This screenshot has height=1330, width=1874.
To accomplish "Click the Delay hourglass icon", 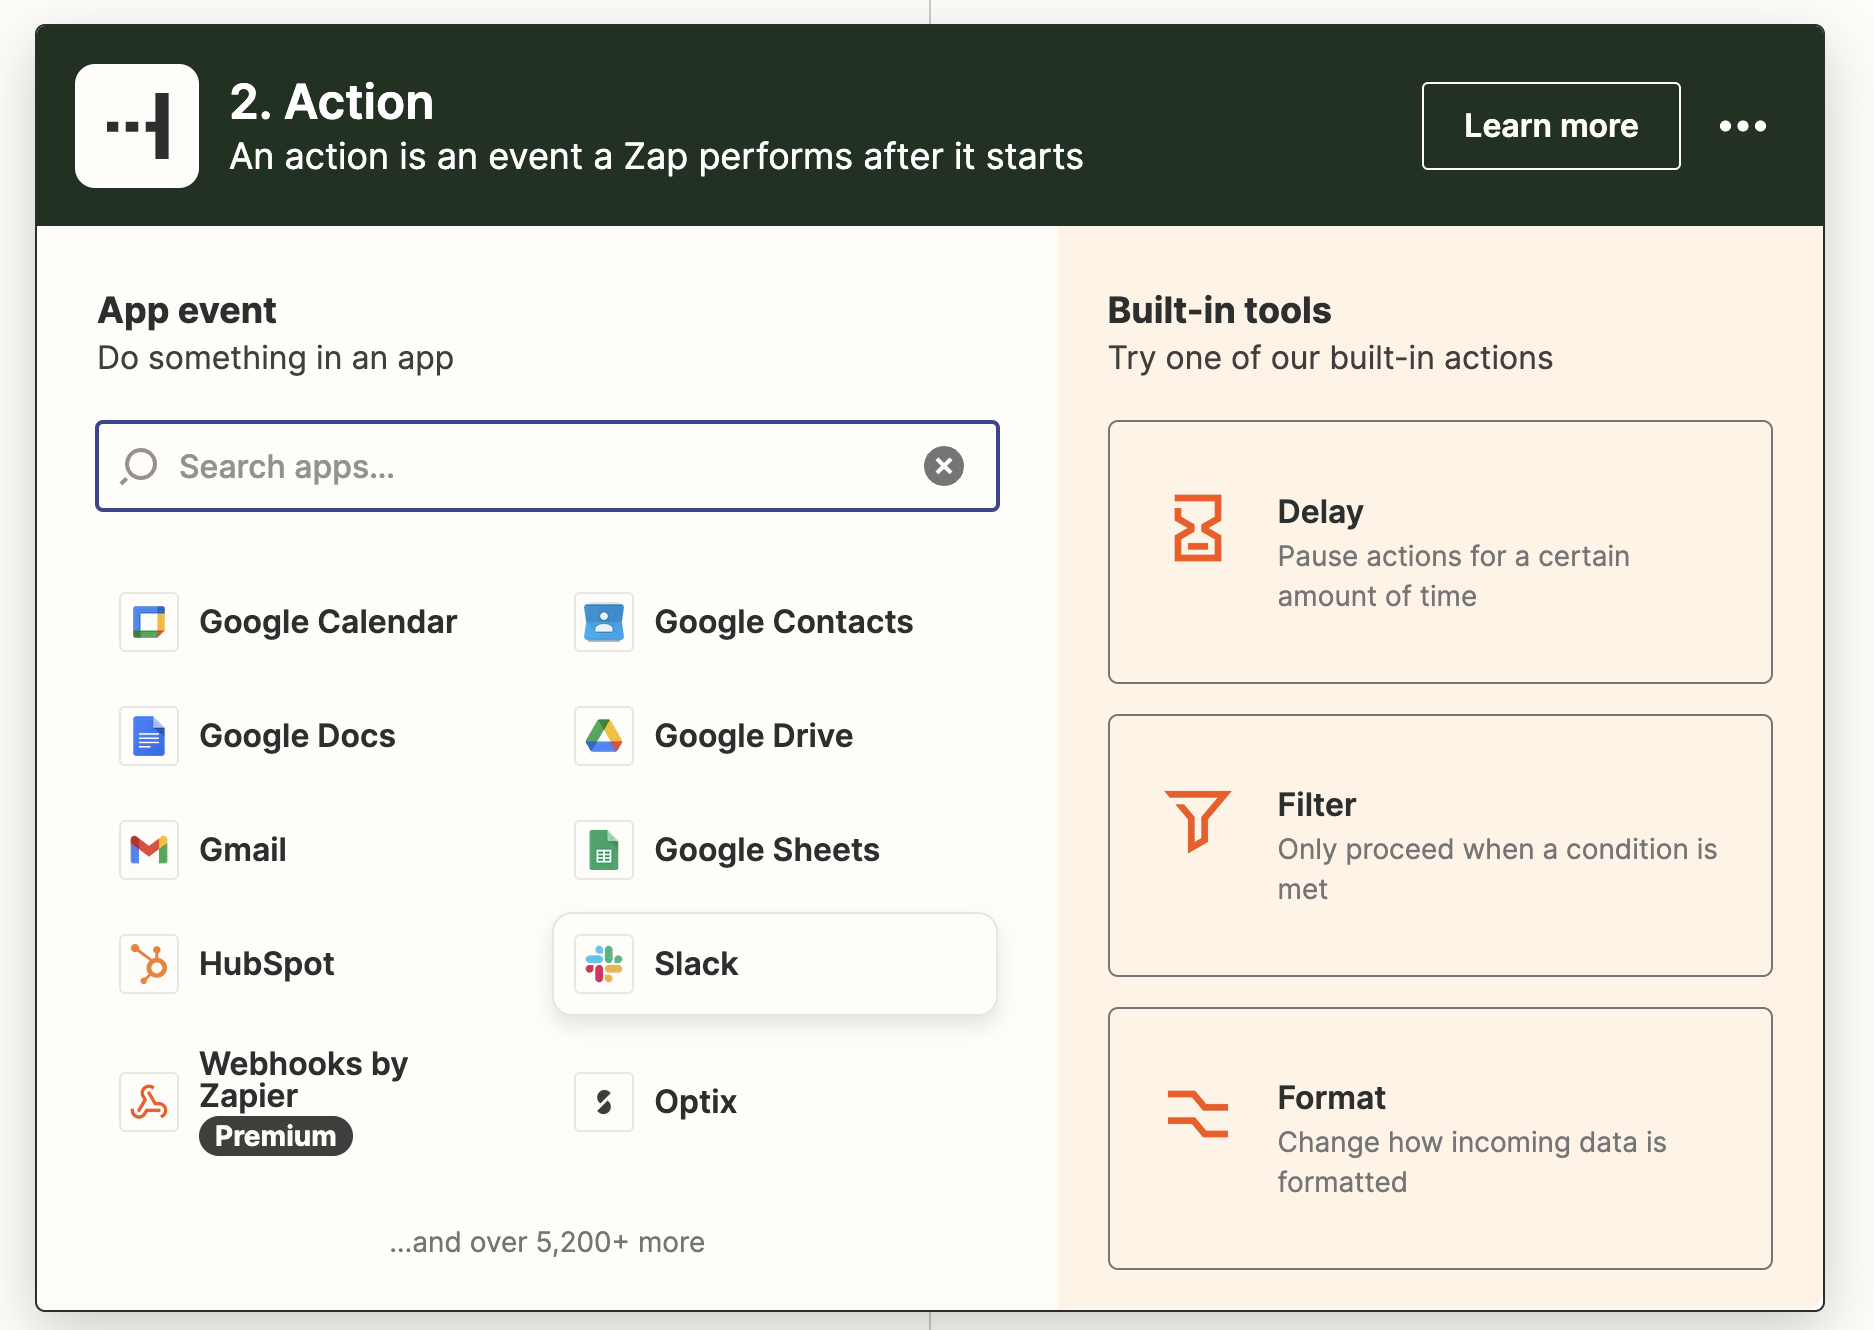I will 1197,528.
